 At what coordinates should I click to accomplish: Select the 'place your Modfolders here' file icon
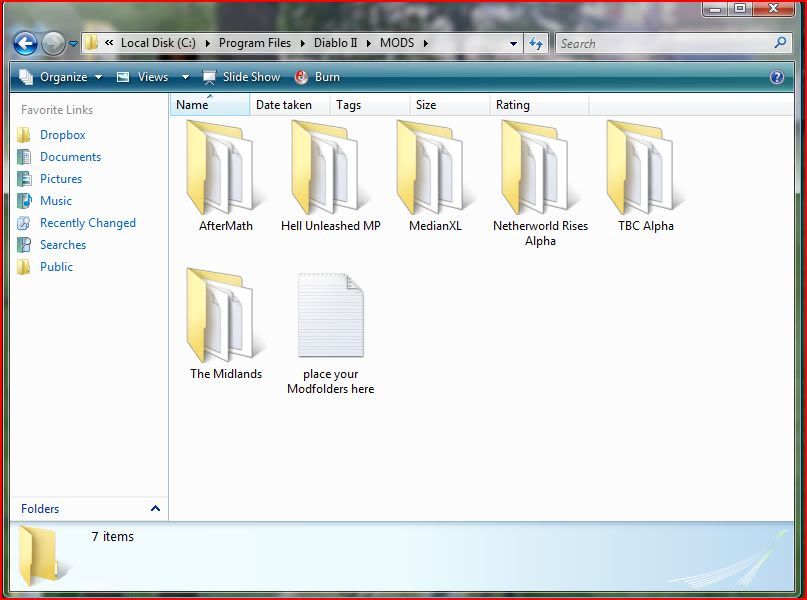point(331,315)
